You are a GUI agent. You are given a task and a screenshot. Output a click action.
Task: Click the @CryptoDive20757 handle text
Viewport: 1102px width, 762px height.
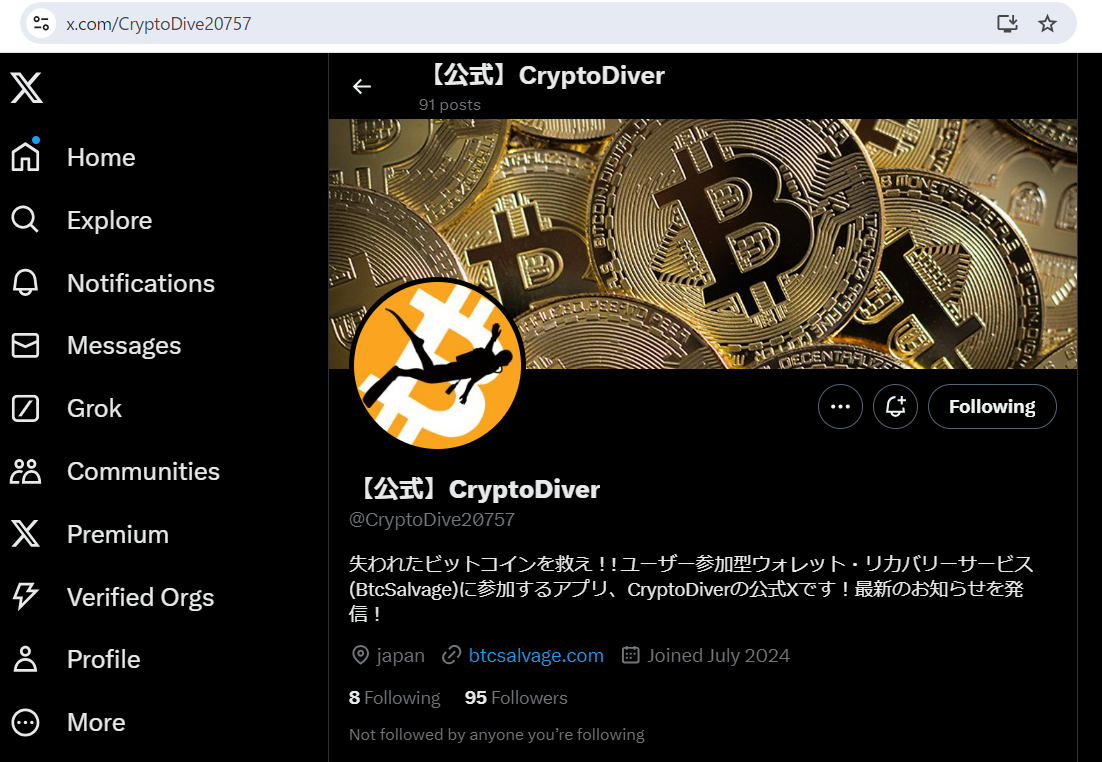point(432,519)
